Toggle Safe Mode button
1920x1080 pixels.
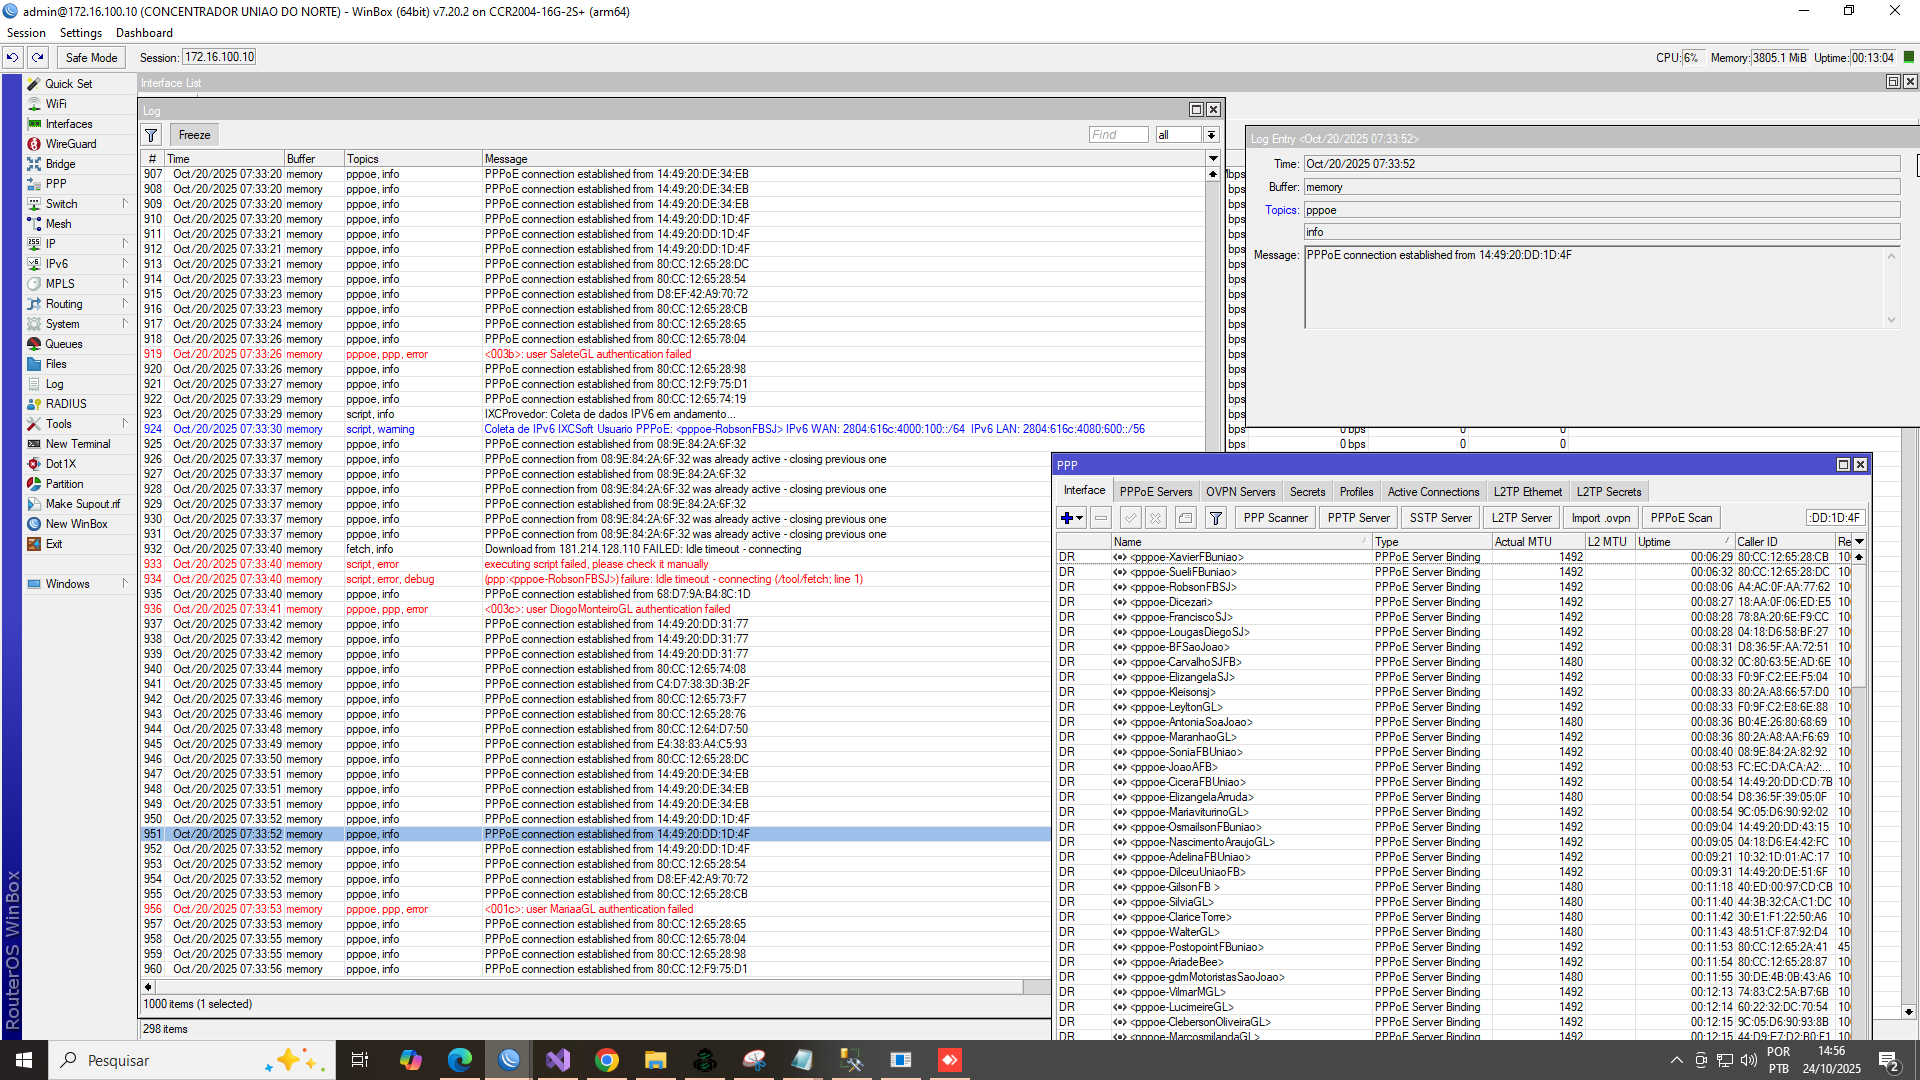pos(91,58)
